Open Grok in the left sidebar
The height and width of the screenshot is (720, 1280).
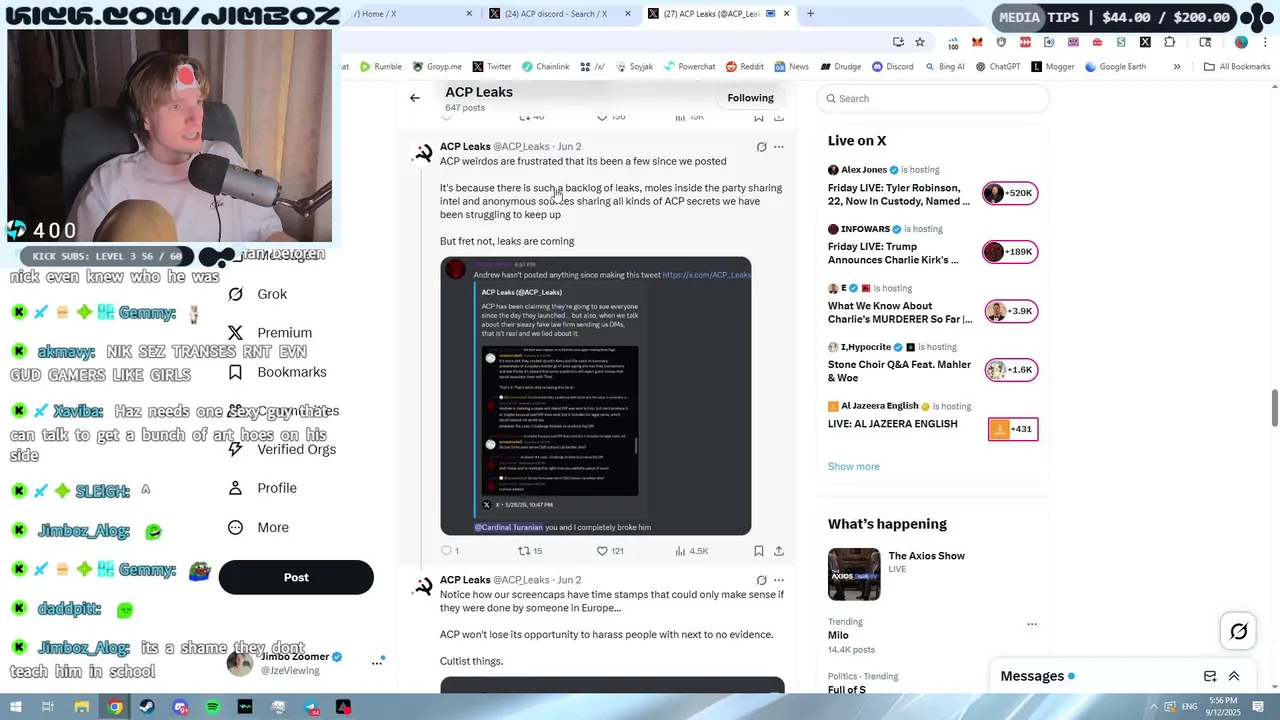[258, 294]
